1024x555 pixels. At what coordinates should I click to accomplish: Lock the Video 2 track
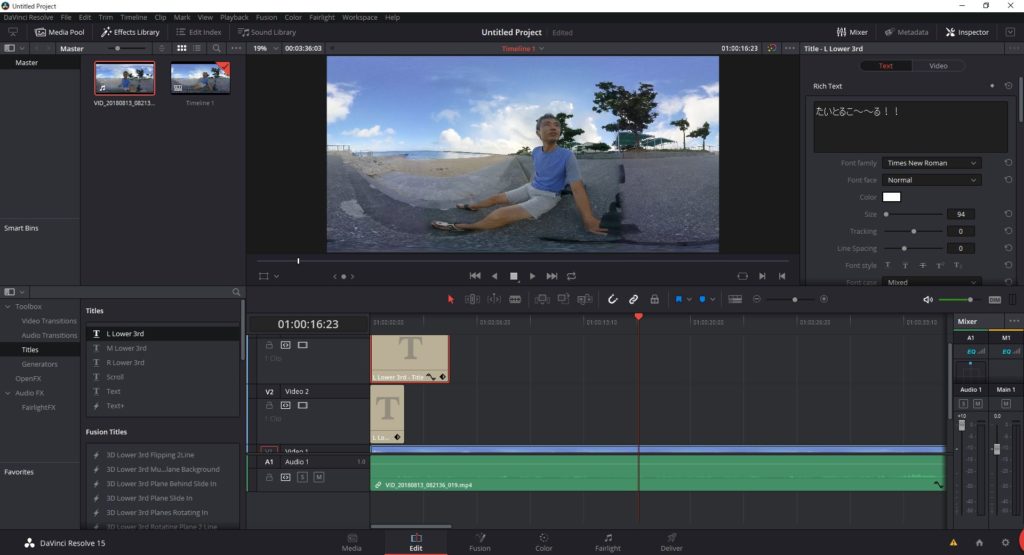click(269, 405)
